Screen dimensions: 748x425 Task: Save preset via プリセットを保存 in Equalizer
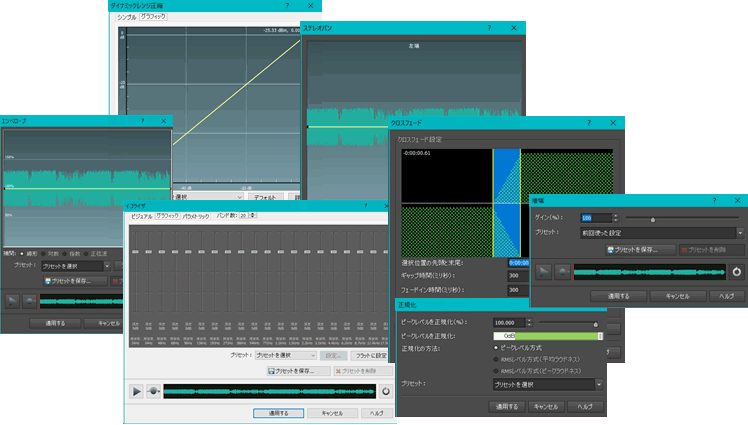pyautogui.click(x=298, y=371)
